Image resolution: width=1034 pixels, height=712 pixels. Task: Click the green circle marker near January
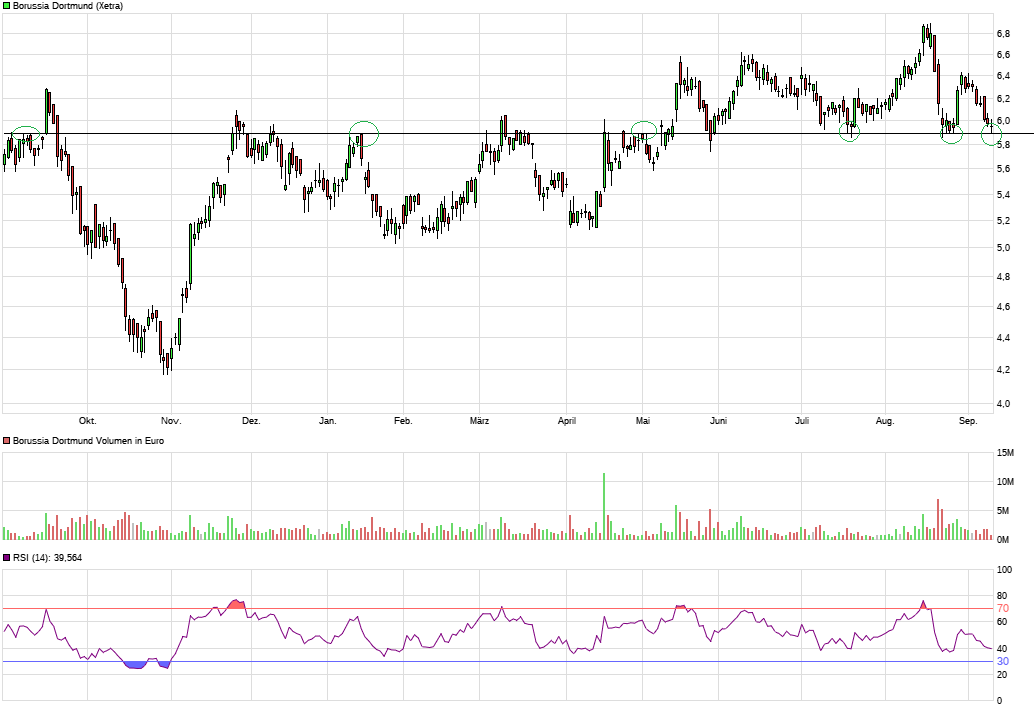point(364,133)
